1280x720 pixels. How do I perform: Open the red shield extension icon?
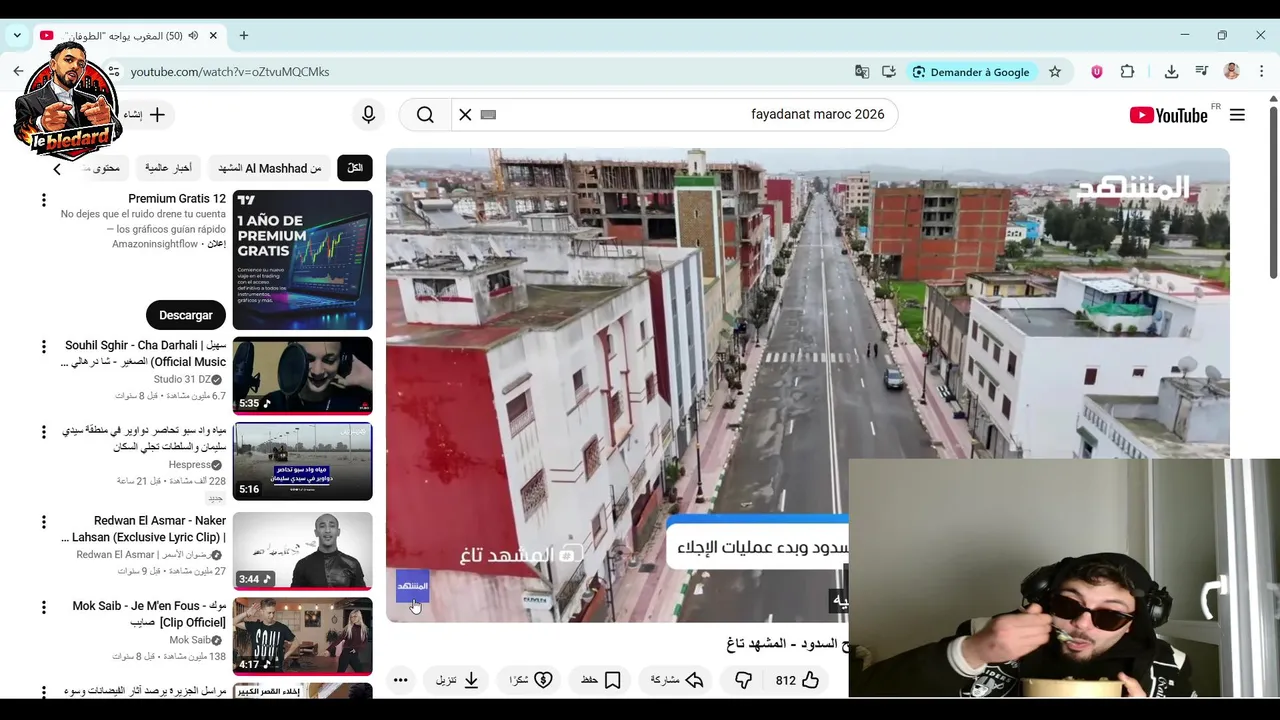[1097, 72]
